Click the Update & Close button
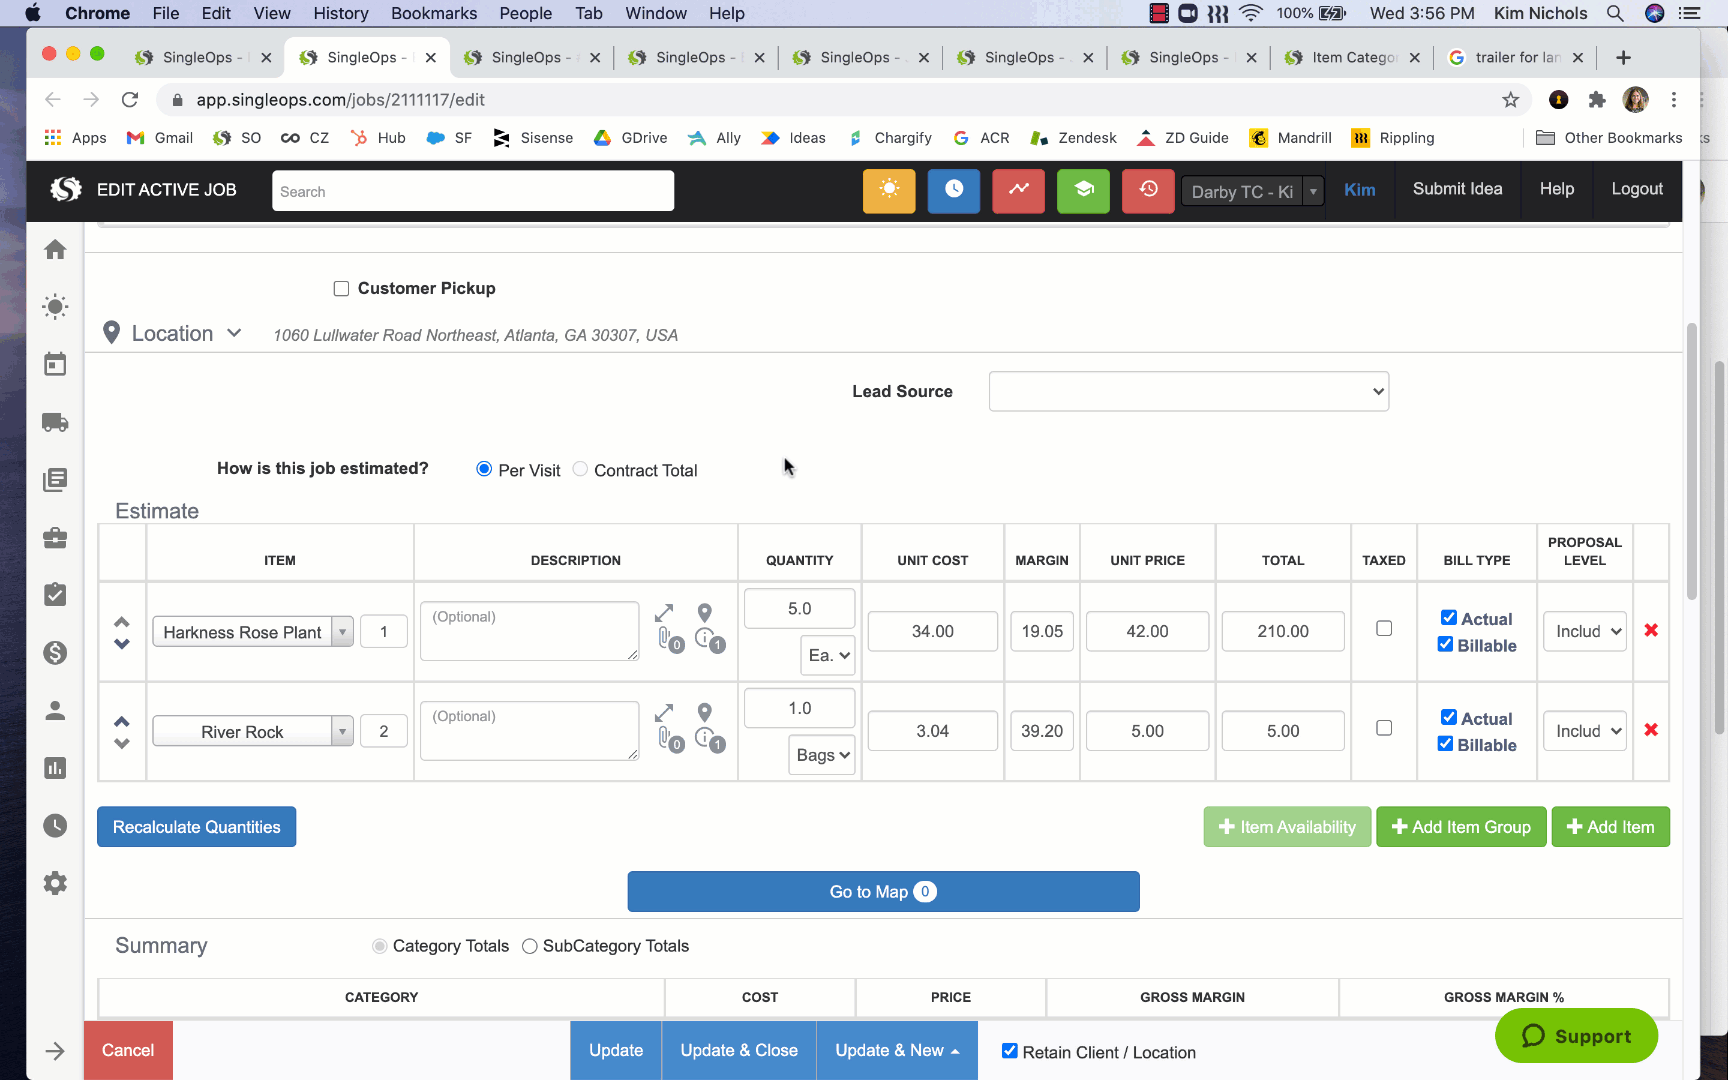Image resolution: width=1728 pixels, height=1080 pixels. pyautogui.click(x=739, y=1050)
